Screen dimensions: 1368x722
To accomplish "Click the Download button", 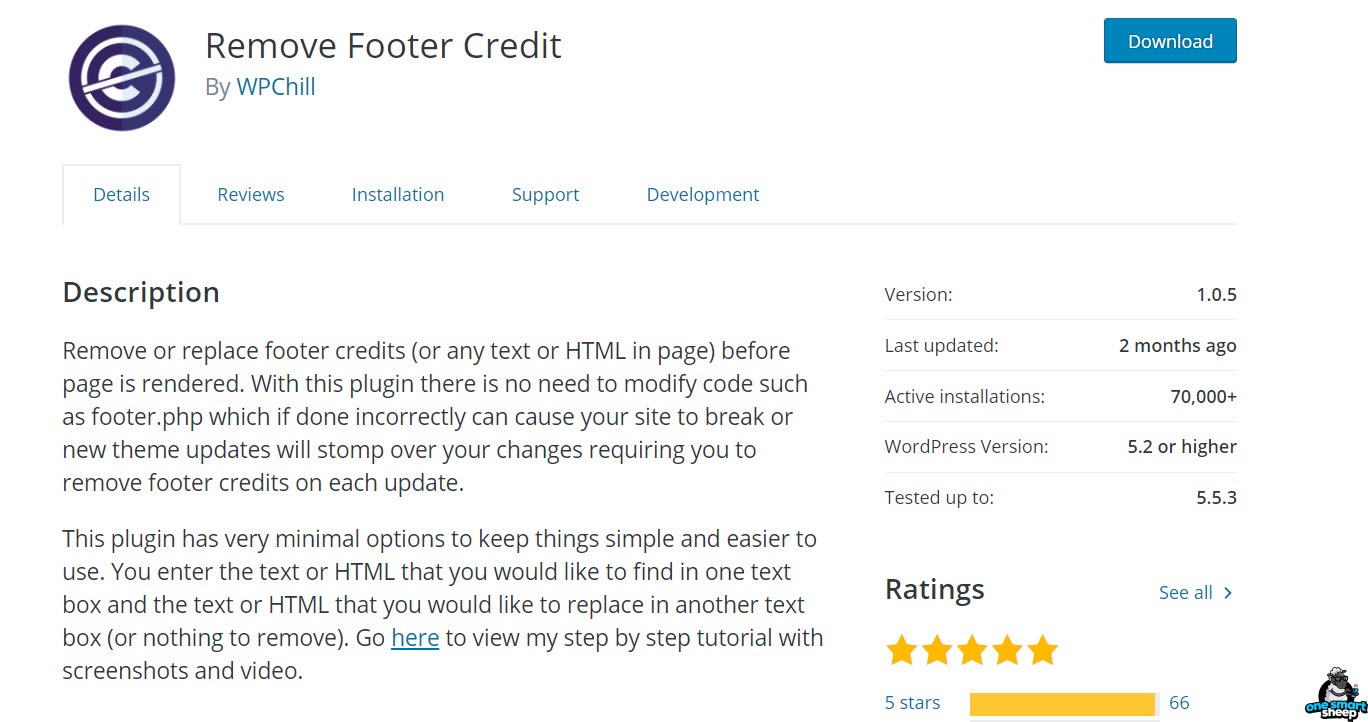I will click(1169, 41).
